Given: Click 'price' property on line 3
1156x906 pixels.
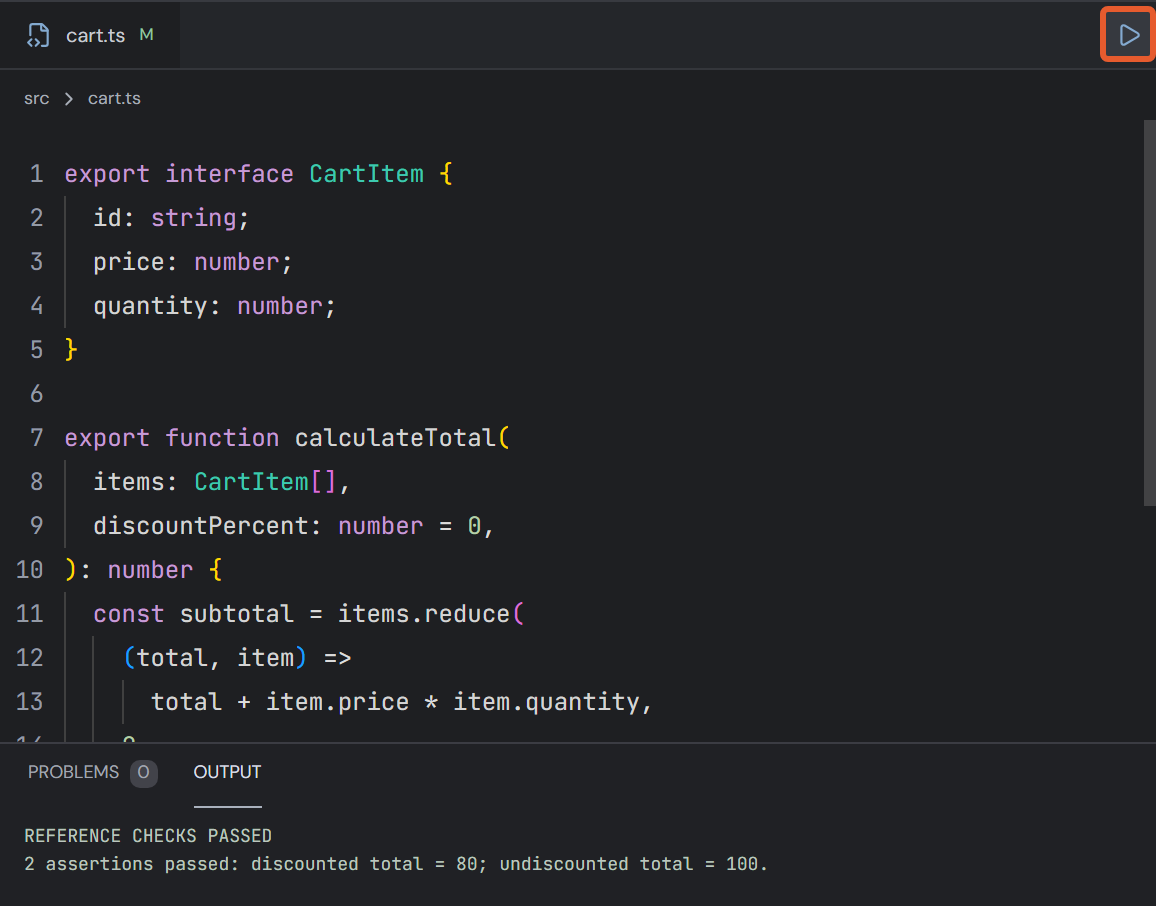Looking at the screenshot, I should [129, 262].
